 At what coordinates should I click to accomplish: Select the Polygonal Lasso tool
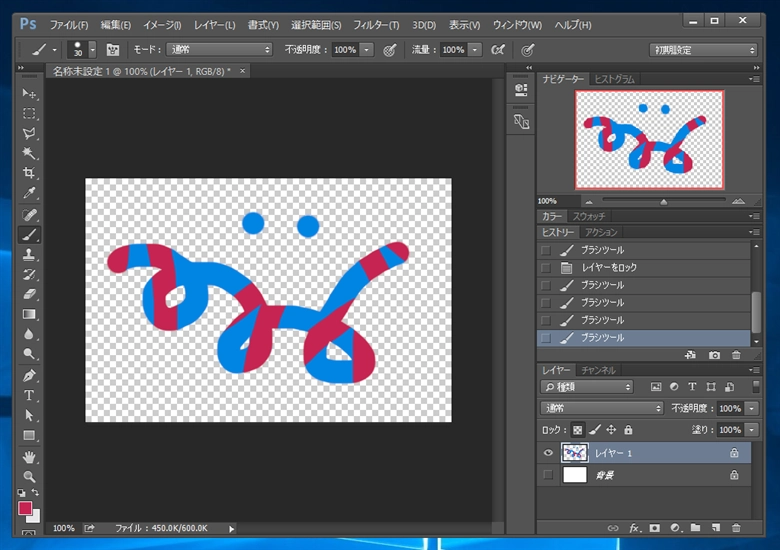pos(29,133)
